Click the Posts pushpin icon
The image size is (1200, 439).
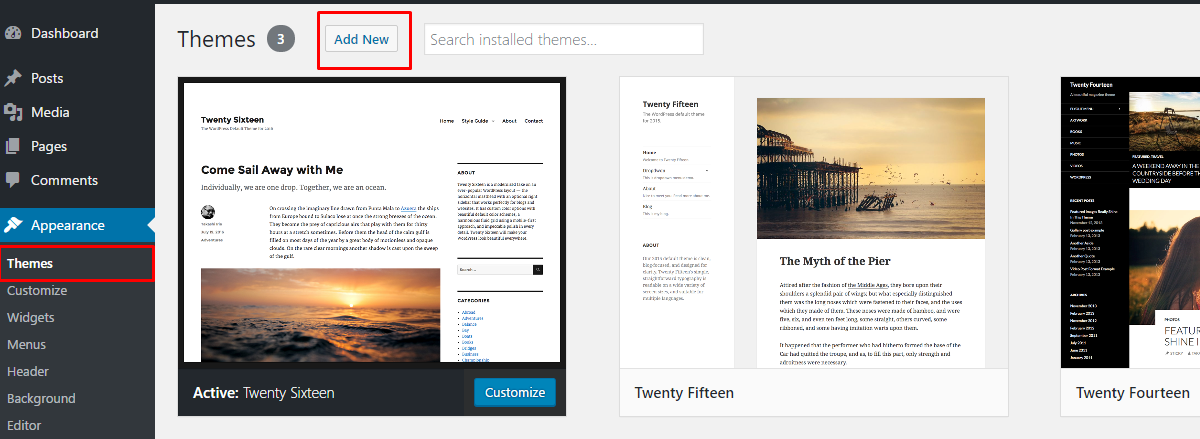click(x=13, y=78)
